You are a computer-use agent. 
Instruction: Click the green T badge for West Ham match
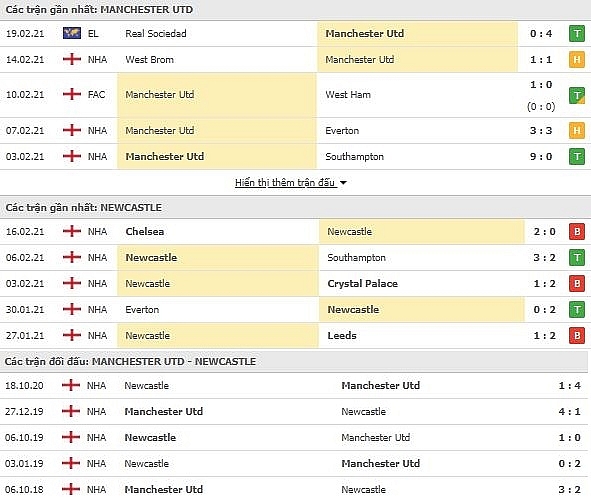[577, 95]
